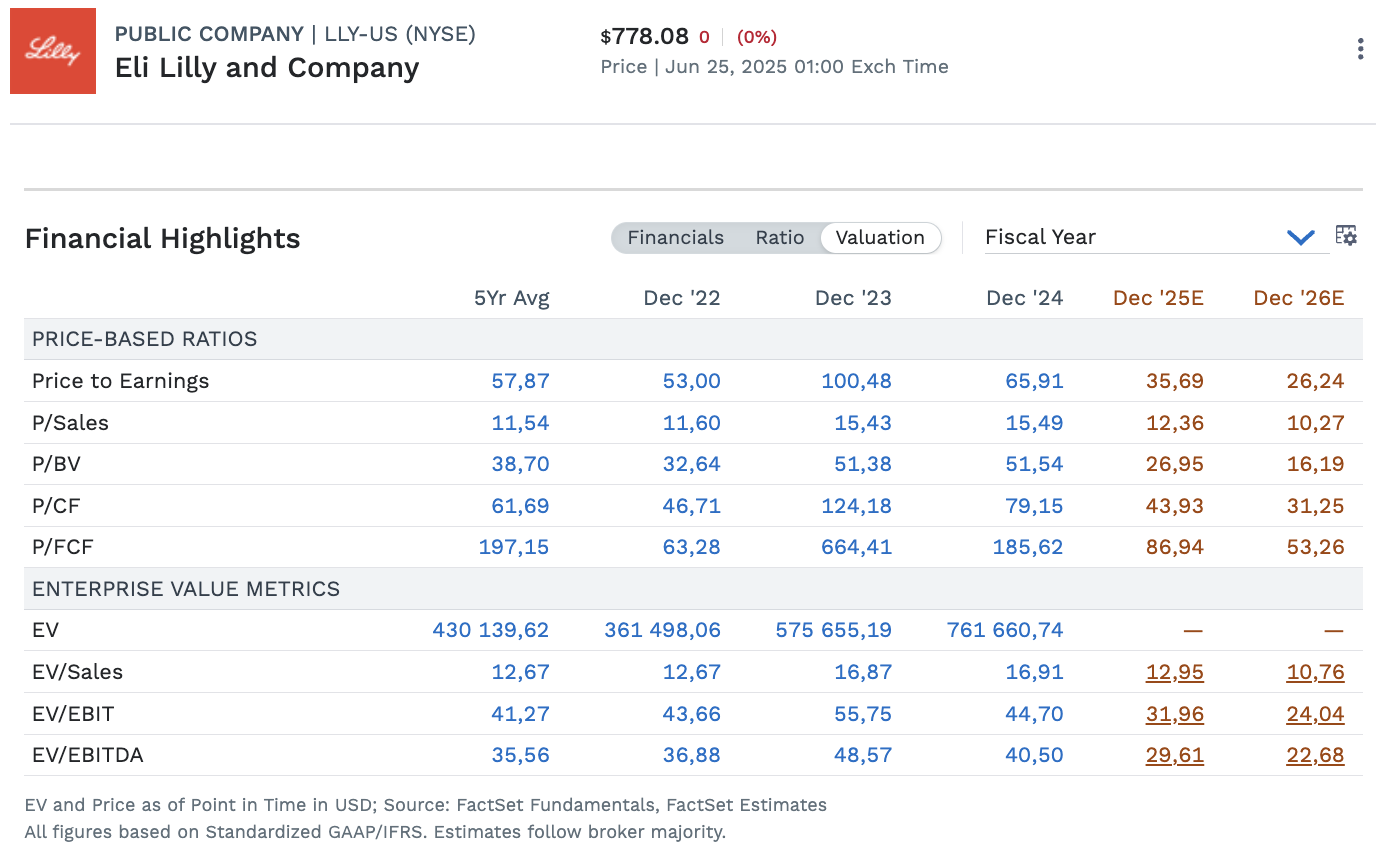Click Dec '24 EV value 761 660,74

[1005, 630]
